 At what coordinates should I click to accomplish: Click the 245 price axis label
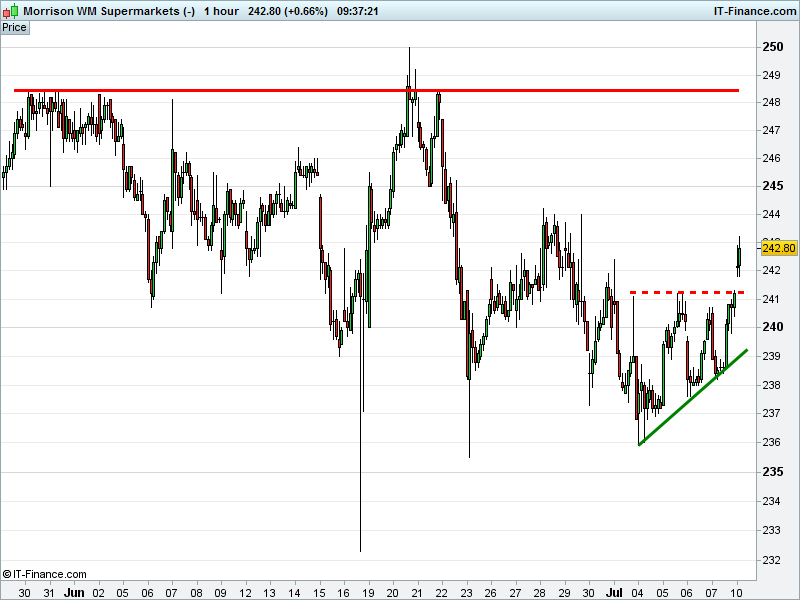point(772,186)
